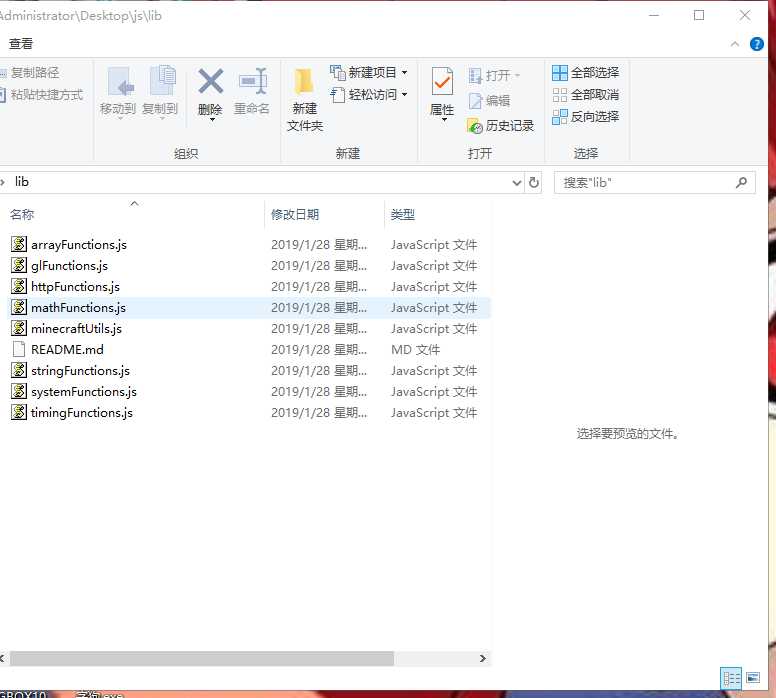This screenshot has height=698, width=776.
Task: Open the address bar history dropdown chevron
Action: pyautogui.click(x=517, y=183)
